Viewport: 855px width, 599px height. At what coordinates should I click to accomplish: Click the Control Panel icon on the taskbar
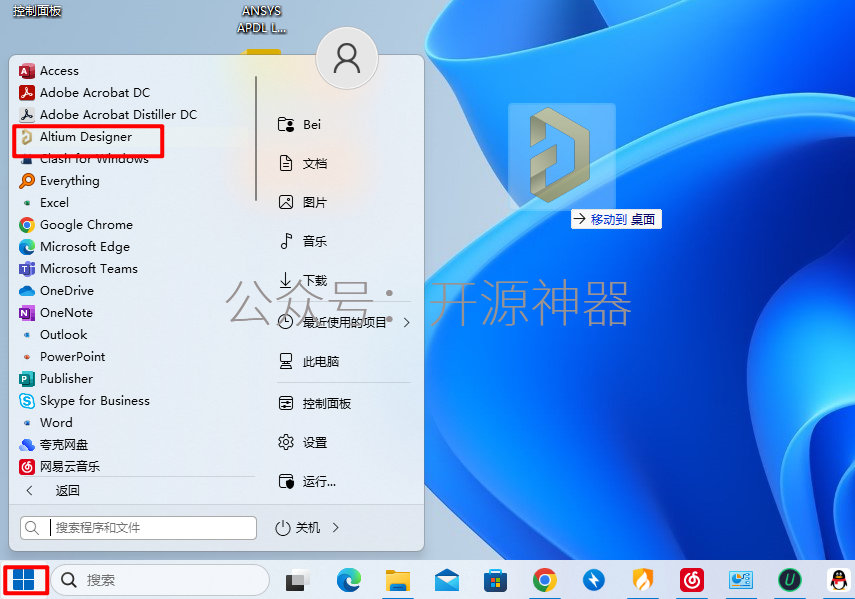tap(740, 580)
